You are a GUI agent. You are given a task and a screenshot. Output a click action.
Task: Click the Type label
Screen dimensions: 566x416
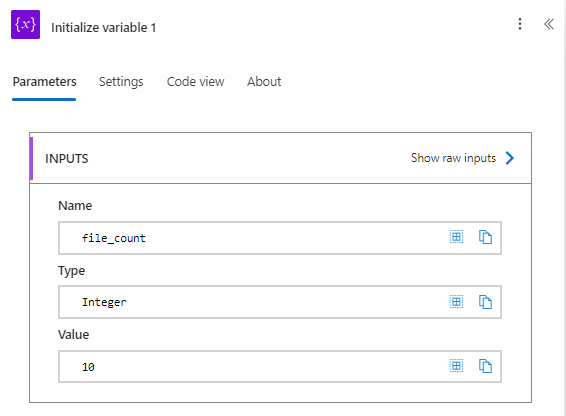pos(71,270)
